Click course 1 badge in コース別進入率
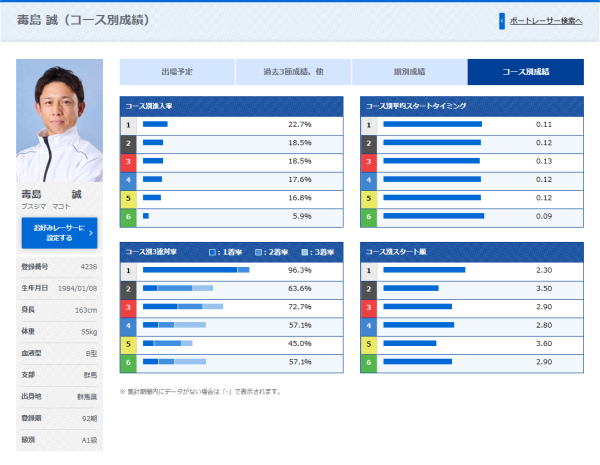This screenshot has height=465, width=600. (129, 125)
